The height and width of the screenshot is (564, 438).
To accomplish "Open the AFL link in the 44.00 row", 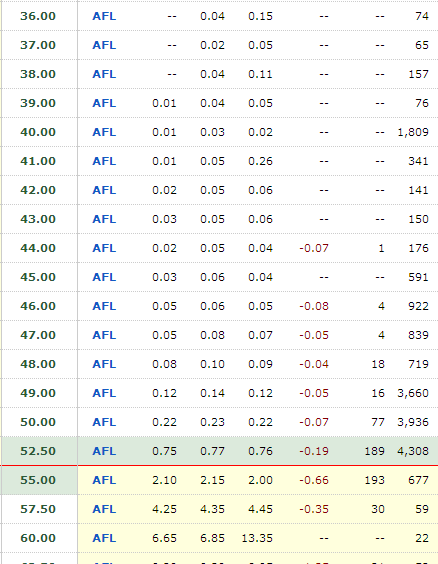I will click(x=104, y=248).
